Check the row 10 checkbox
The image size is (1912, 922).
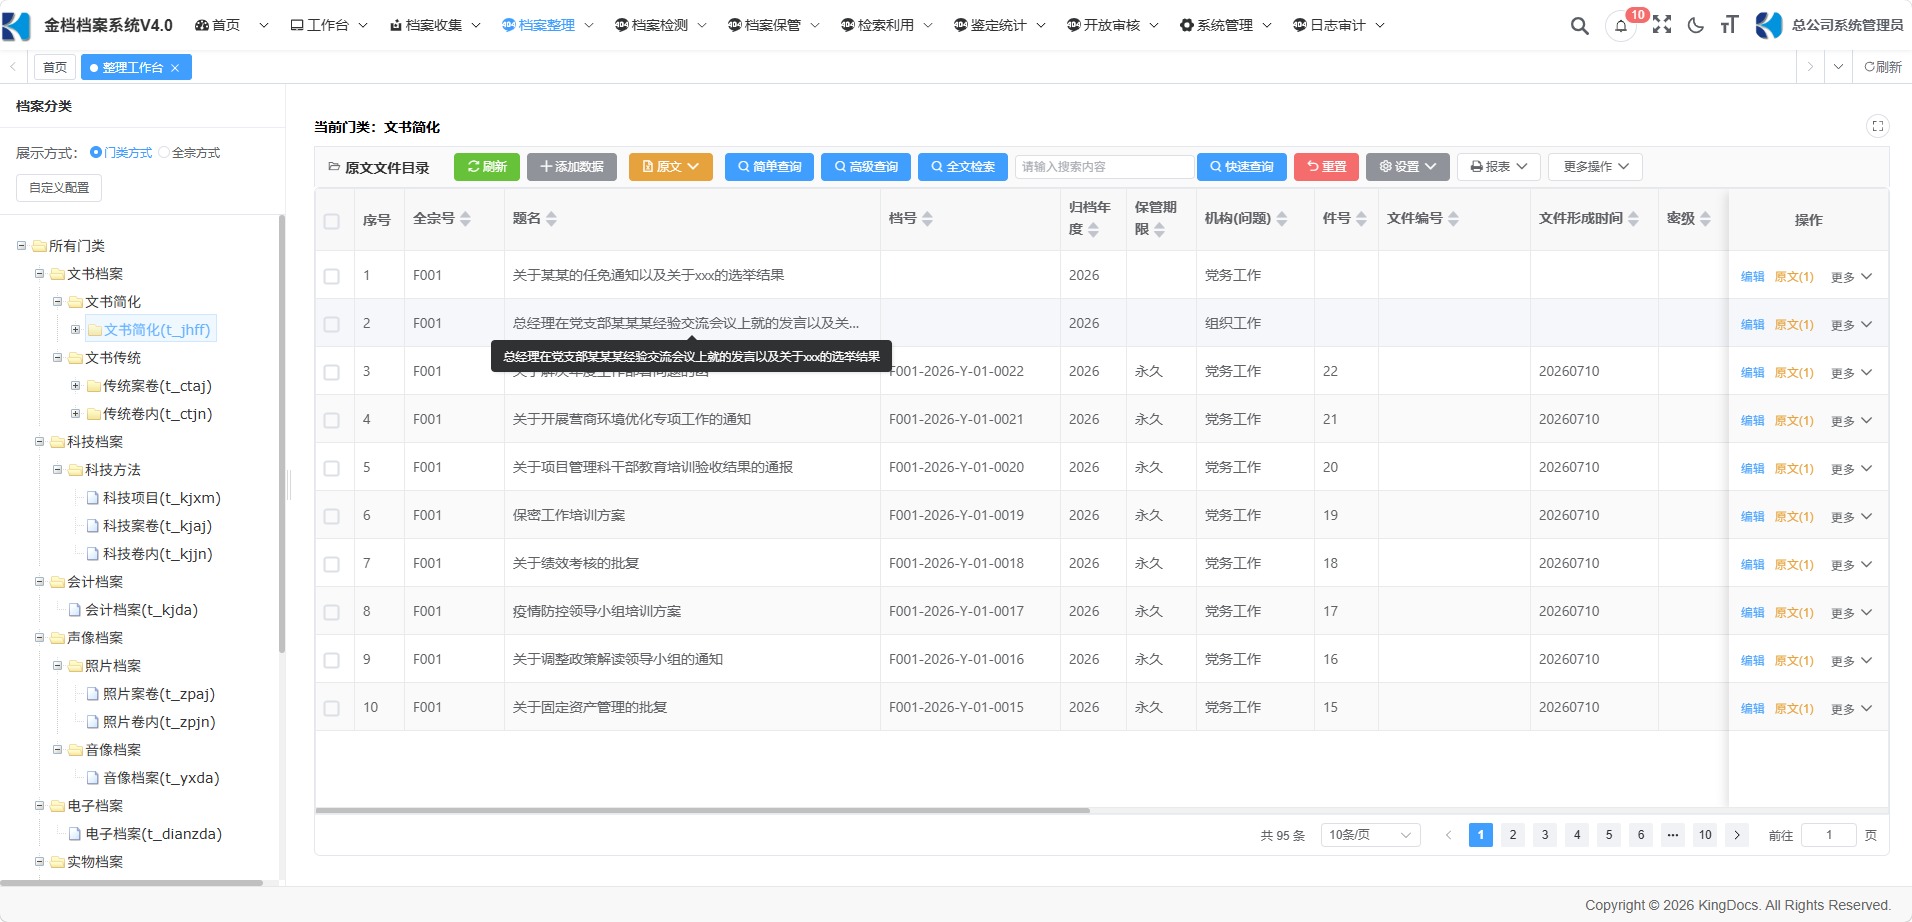pos(332,708)
